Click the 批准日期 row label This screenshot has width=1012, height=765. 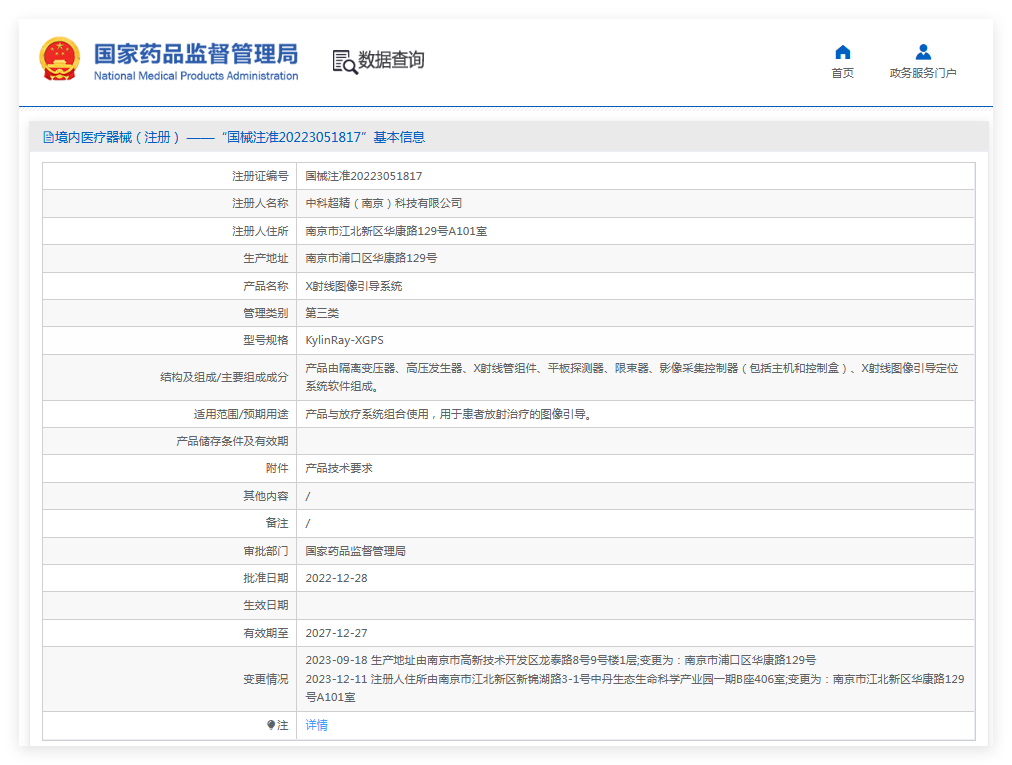266,578
